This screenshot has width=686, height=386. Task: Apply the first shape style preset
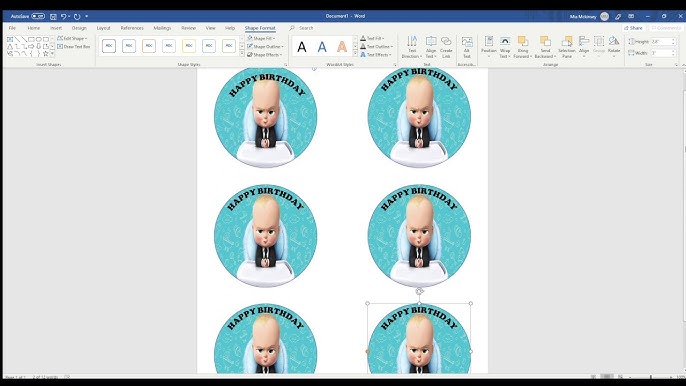[109, 46]
